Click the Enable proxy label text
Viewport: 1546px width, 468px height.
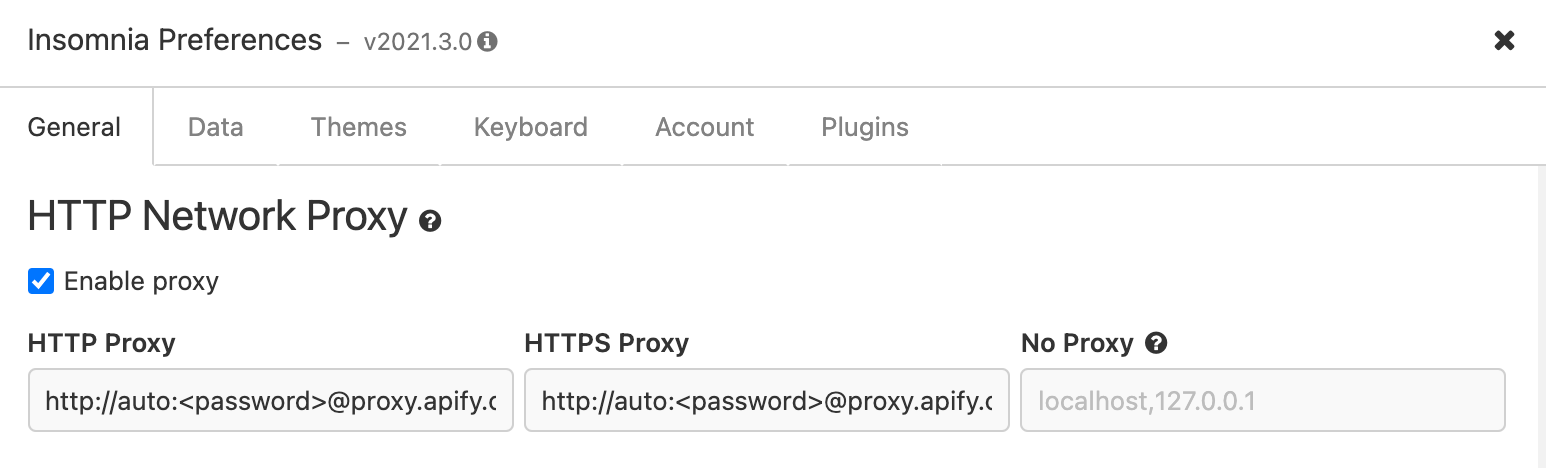coord(141,282)
